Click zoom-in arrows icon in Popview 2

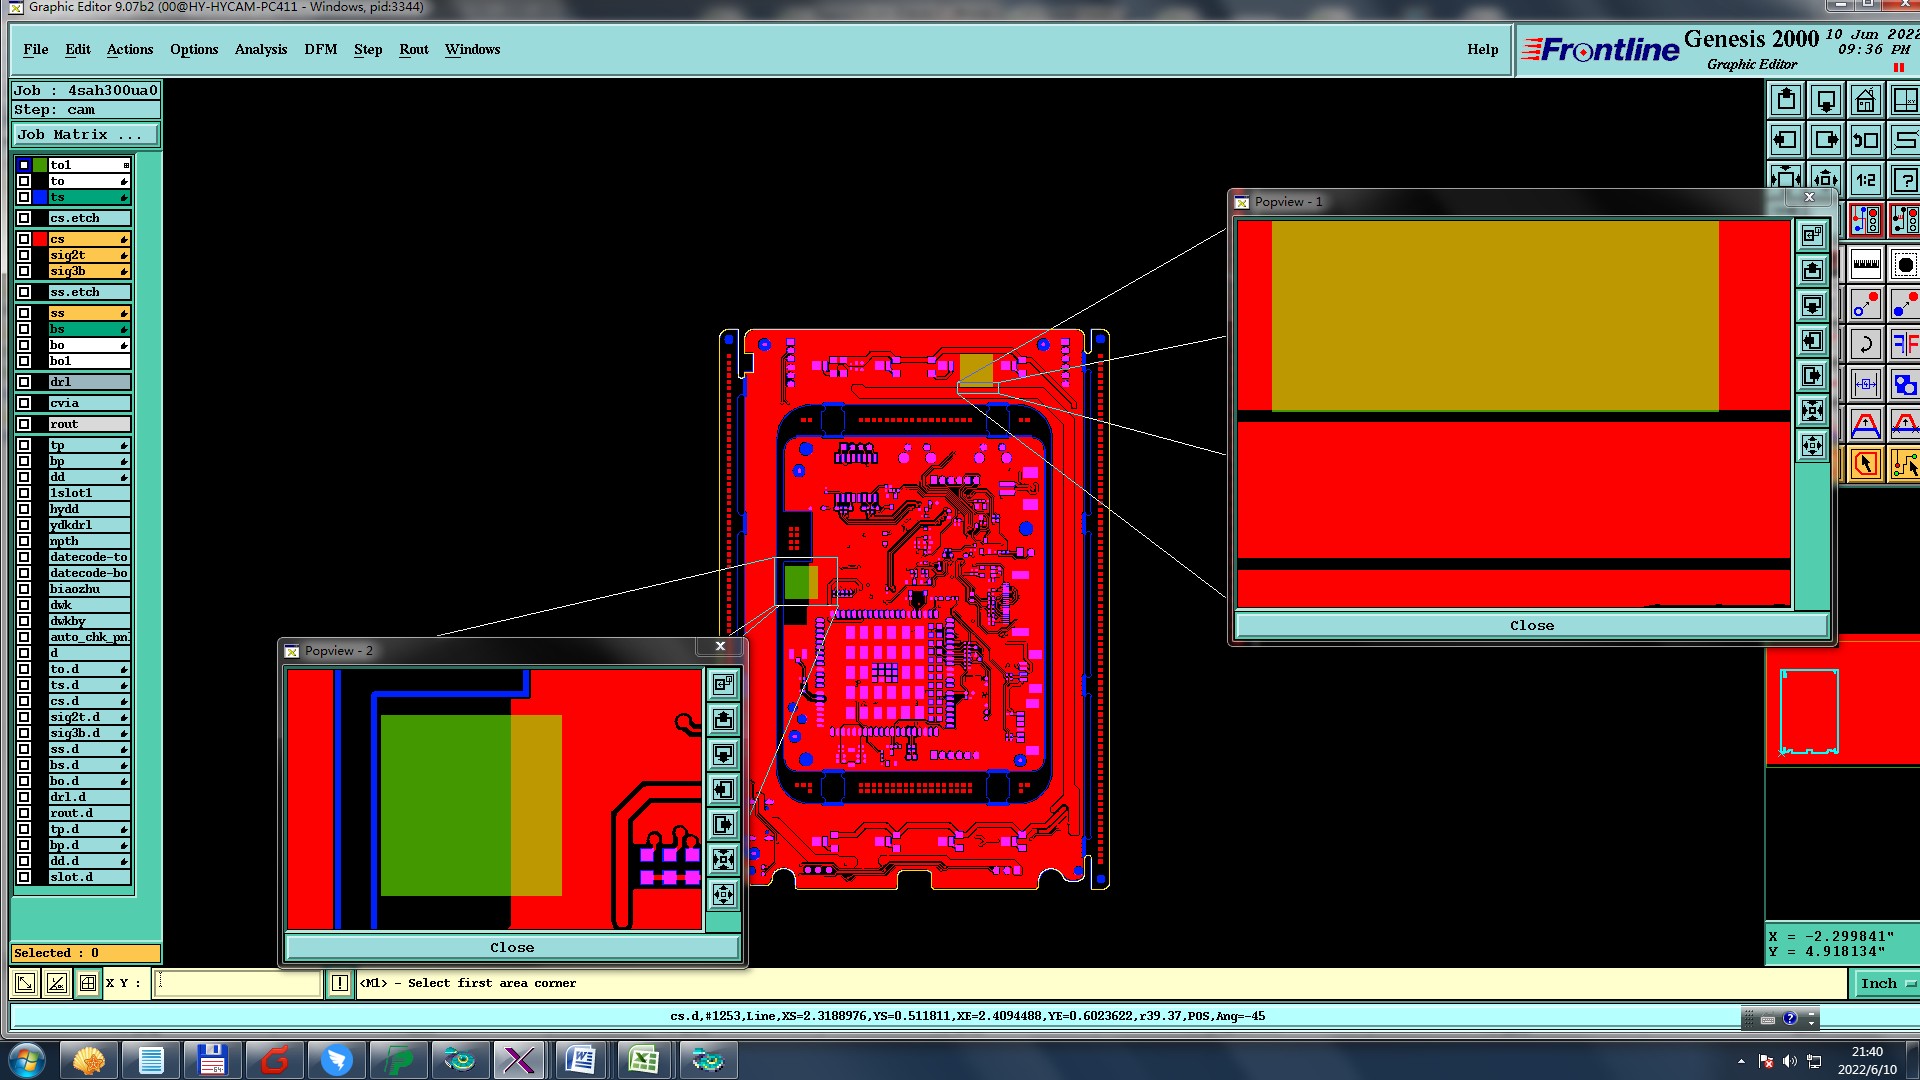tap(723, 859)
